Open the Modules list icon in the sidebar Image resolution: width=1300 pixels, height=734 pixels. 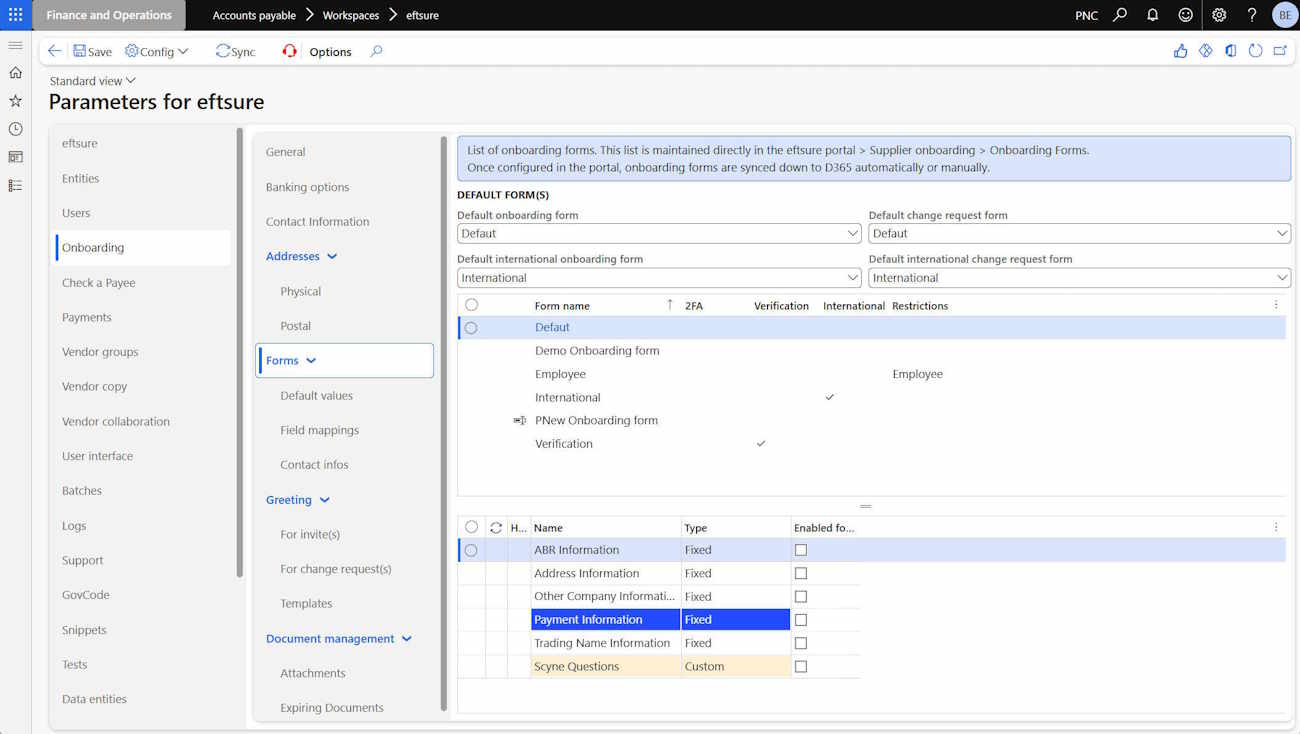[15, 185]
